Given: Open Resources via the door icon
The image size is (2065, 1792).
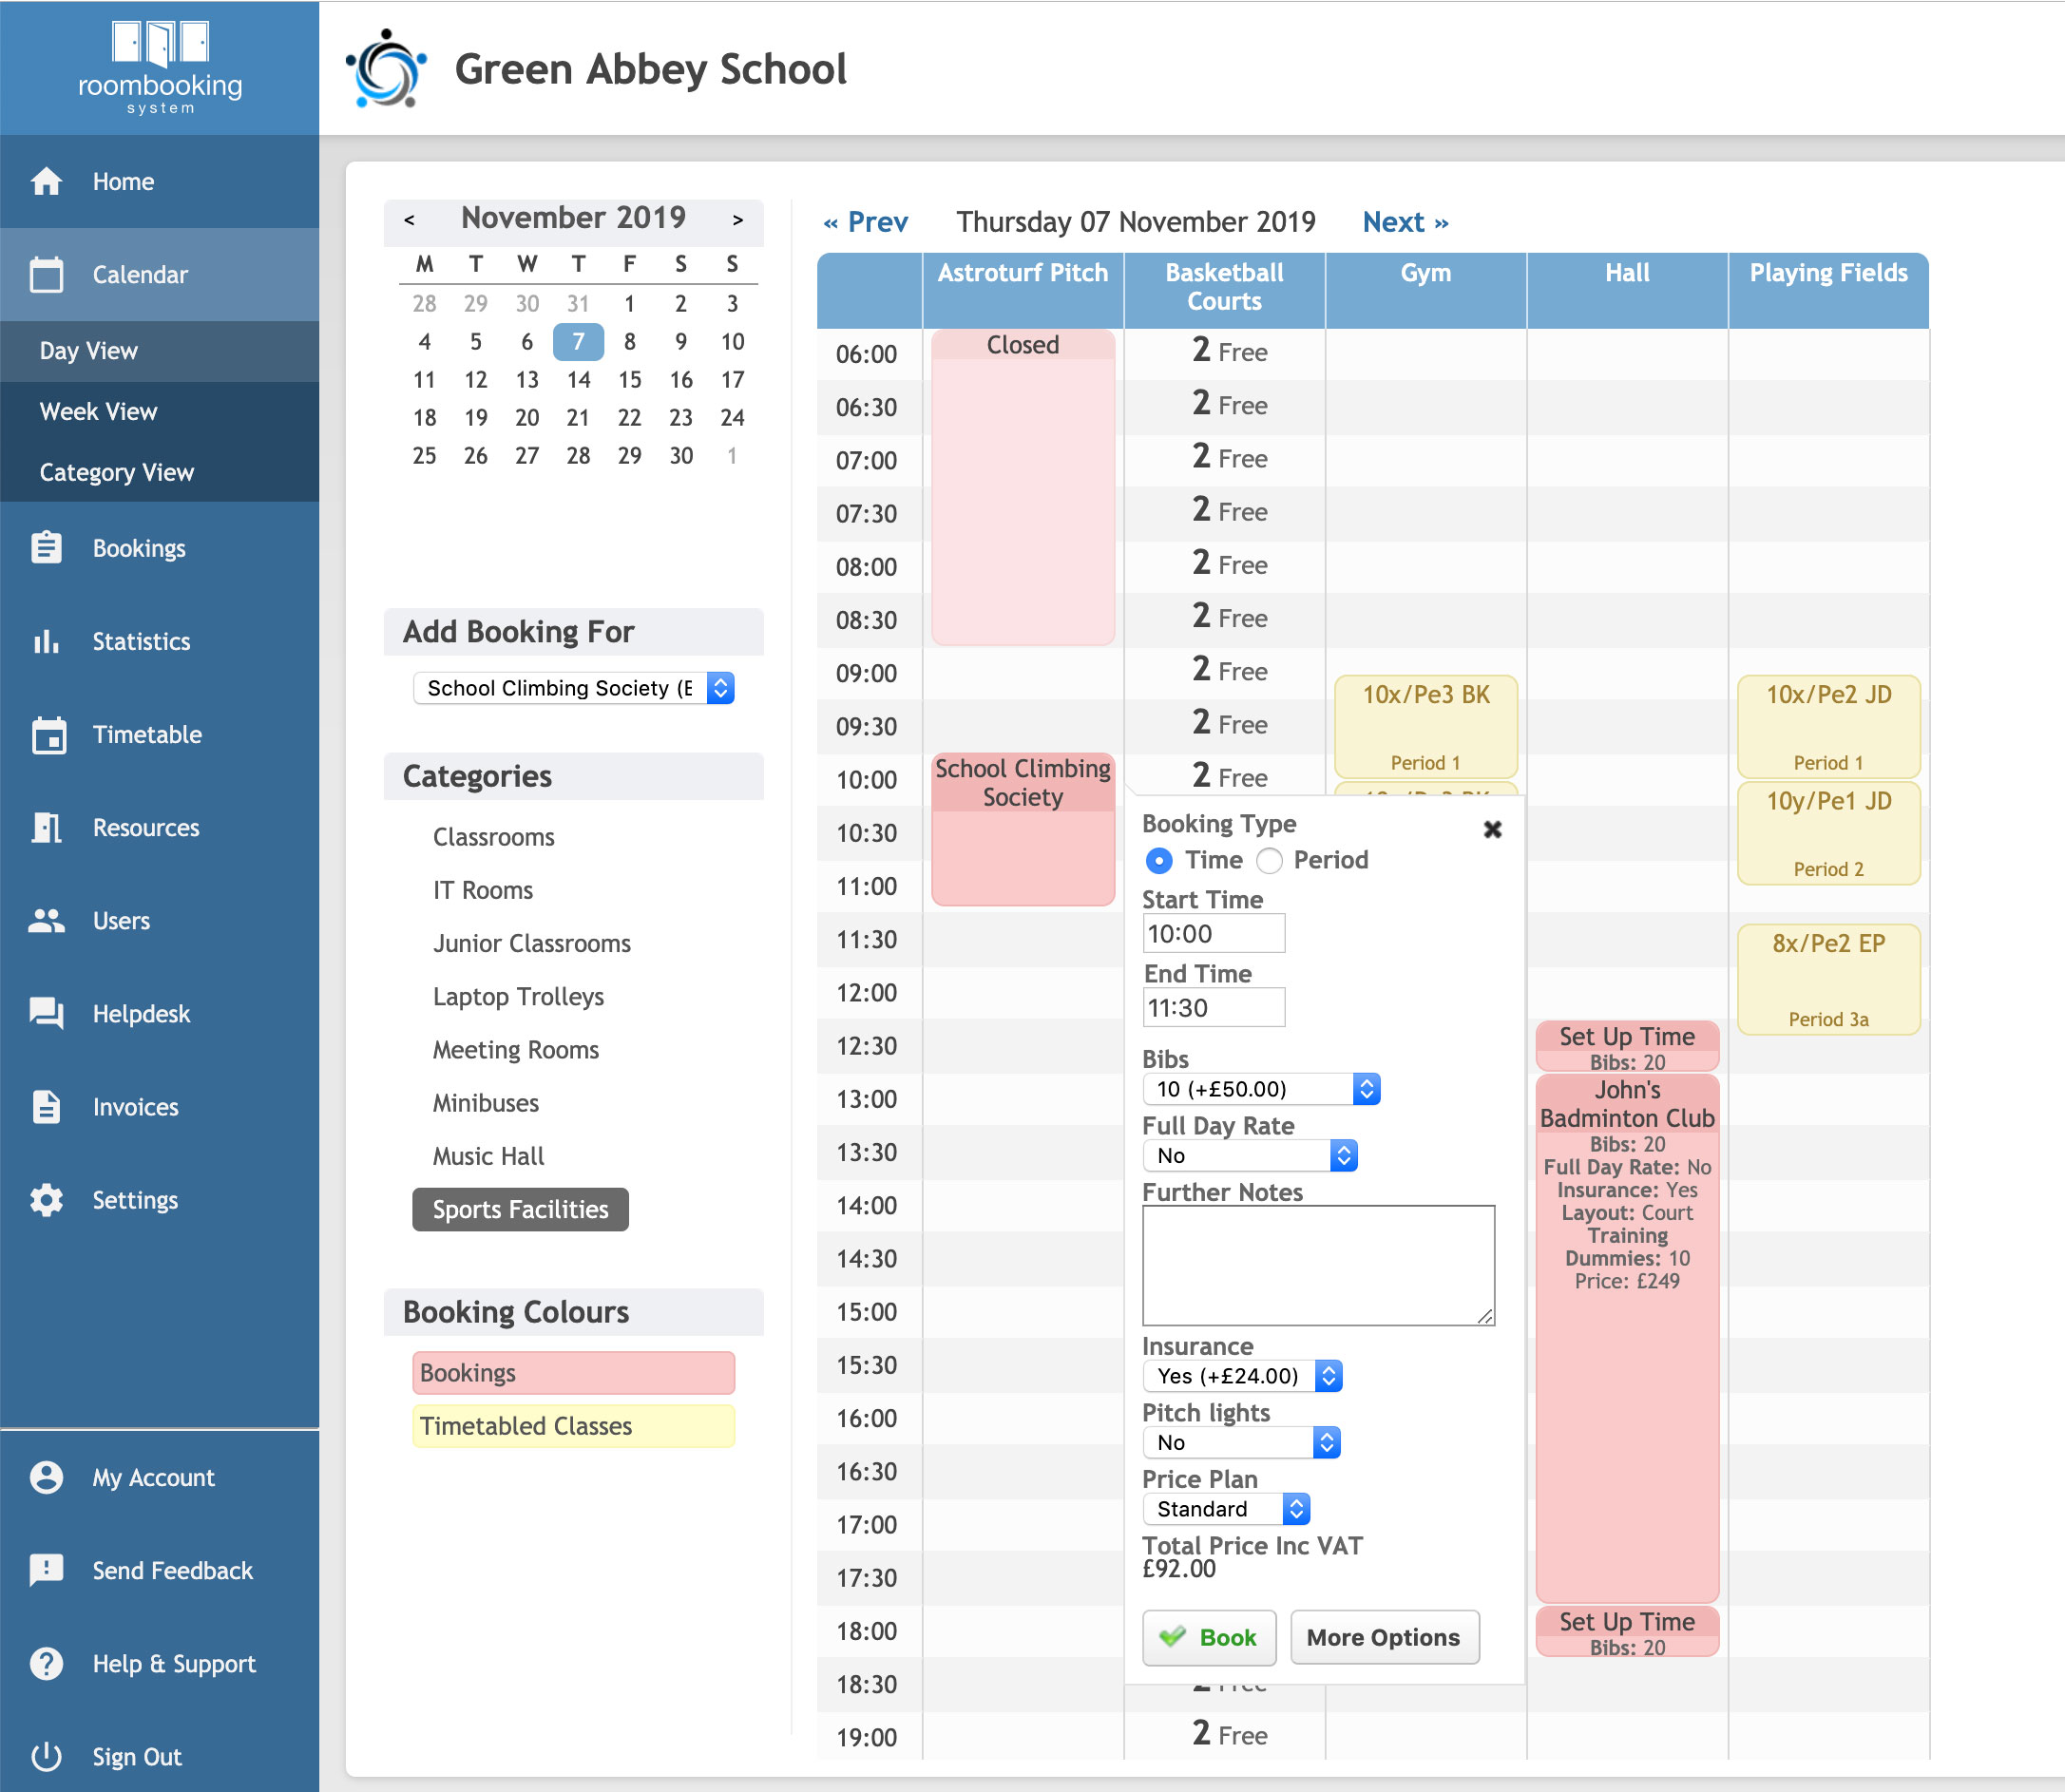Looking at the screenshot, I should pyautogui.click(x=46, y=828).
